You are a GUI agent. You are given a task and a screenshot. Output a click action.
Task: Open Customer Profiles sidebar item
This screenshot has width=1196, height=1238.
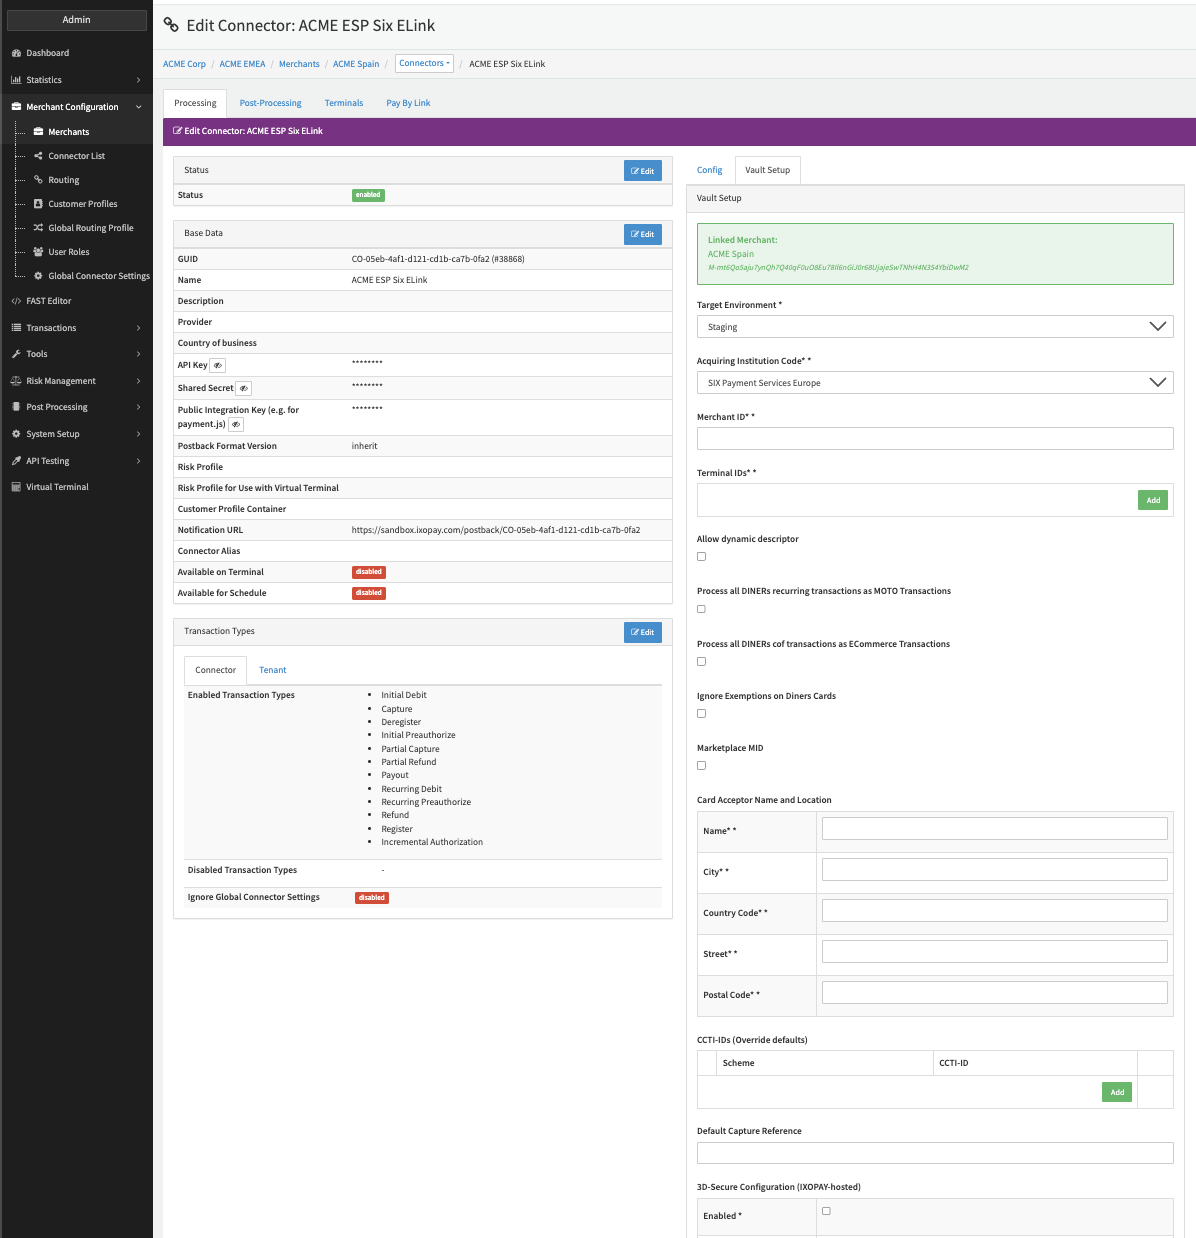click(x=82, y=204)
